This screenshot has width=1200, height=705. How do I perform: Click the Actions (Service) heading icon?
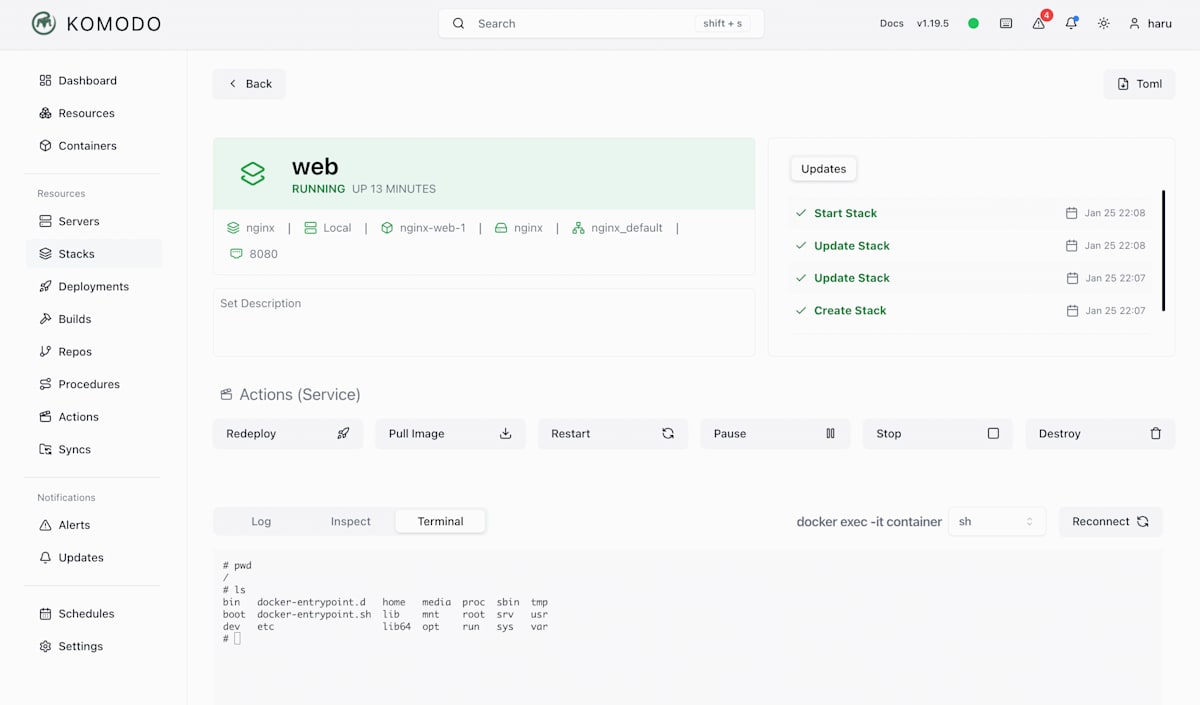pyautogui.click(x=226, y=395)
